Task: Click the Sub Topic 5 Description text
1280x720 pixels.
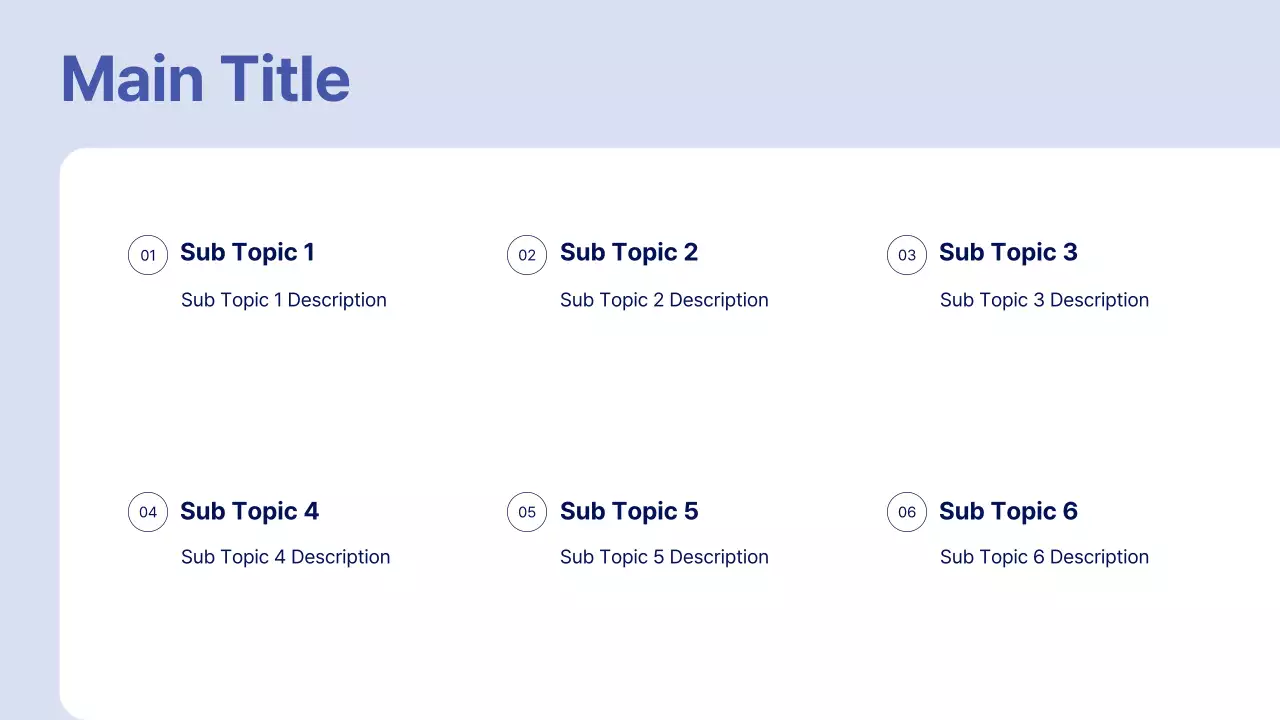Action: [664, 557]
